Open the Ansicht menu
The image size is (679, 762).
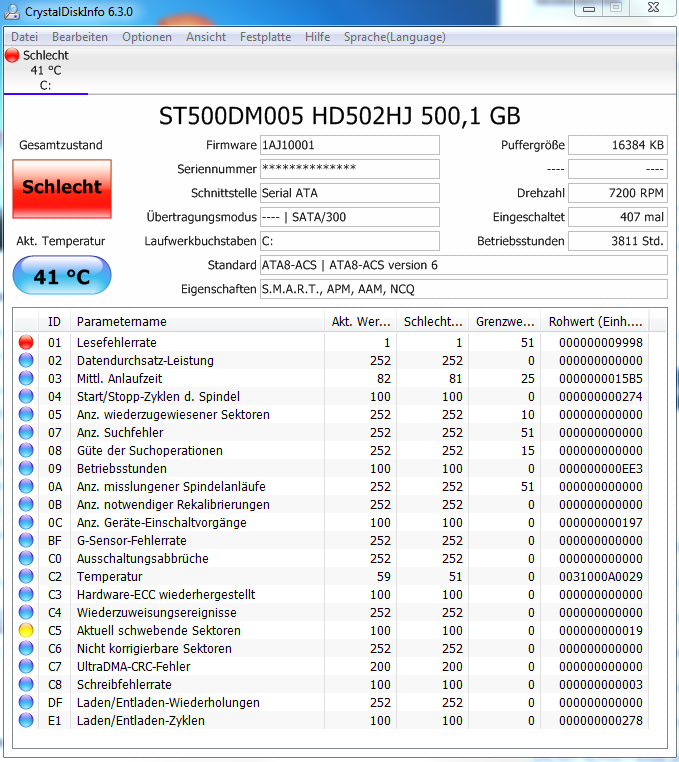206,37
